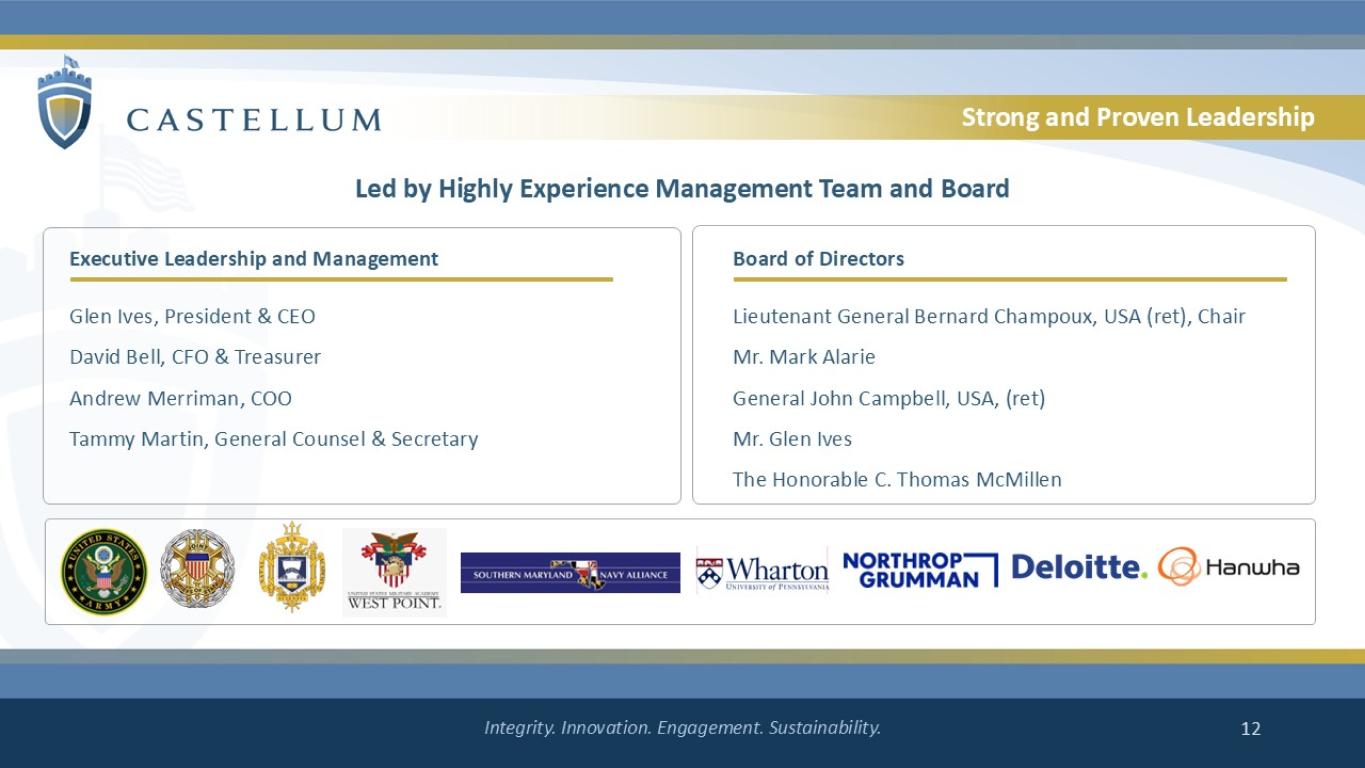Click the Castellum shield logo
This screenshot has width=1365, height=768.
coord(65,103)
